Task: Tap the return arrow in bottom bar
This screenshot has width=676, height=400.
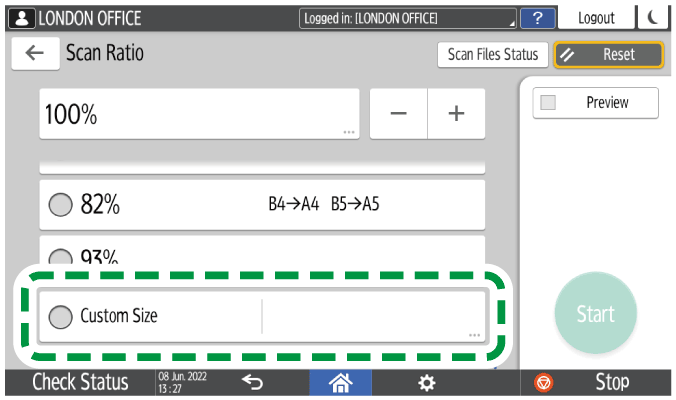Action: tap(253, 382)
